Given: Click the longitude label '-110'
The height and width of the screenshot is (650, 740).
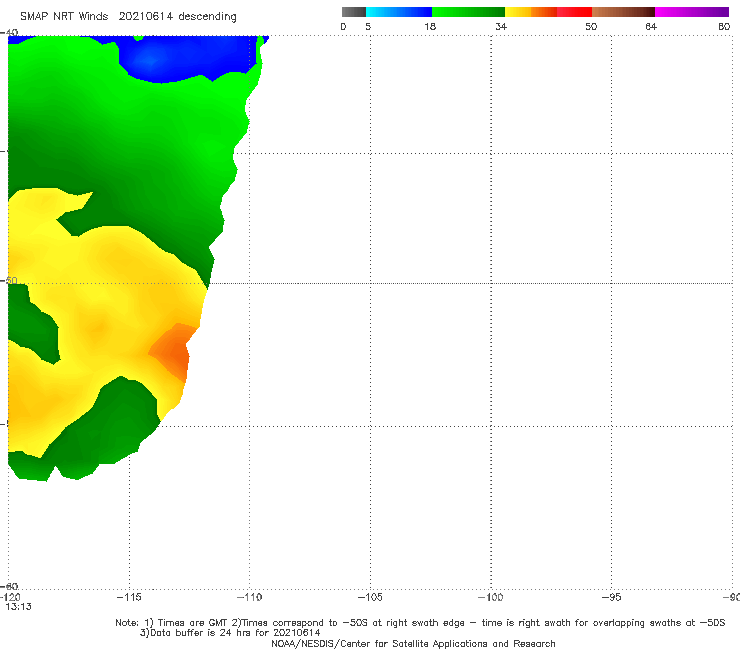Looking at the screenshot, I should coord(249,597).
